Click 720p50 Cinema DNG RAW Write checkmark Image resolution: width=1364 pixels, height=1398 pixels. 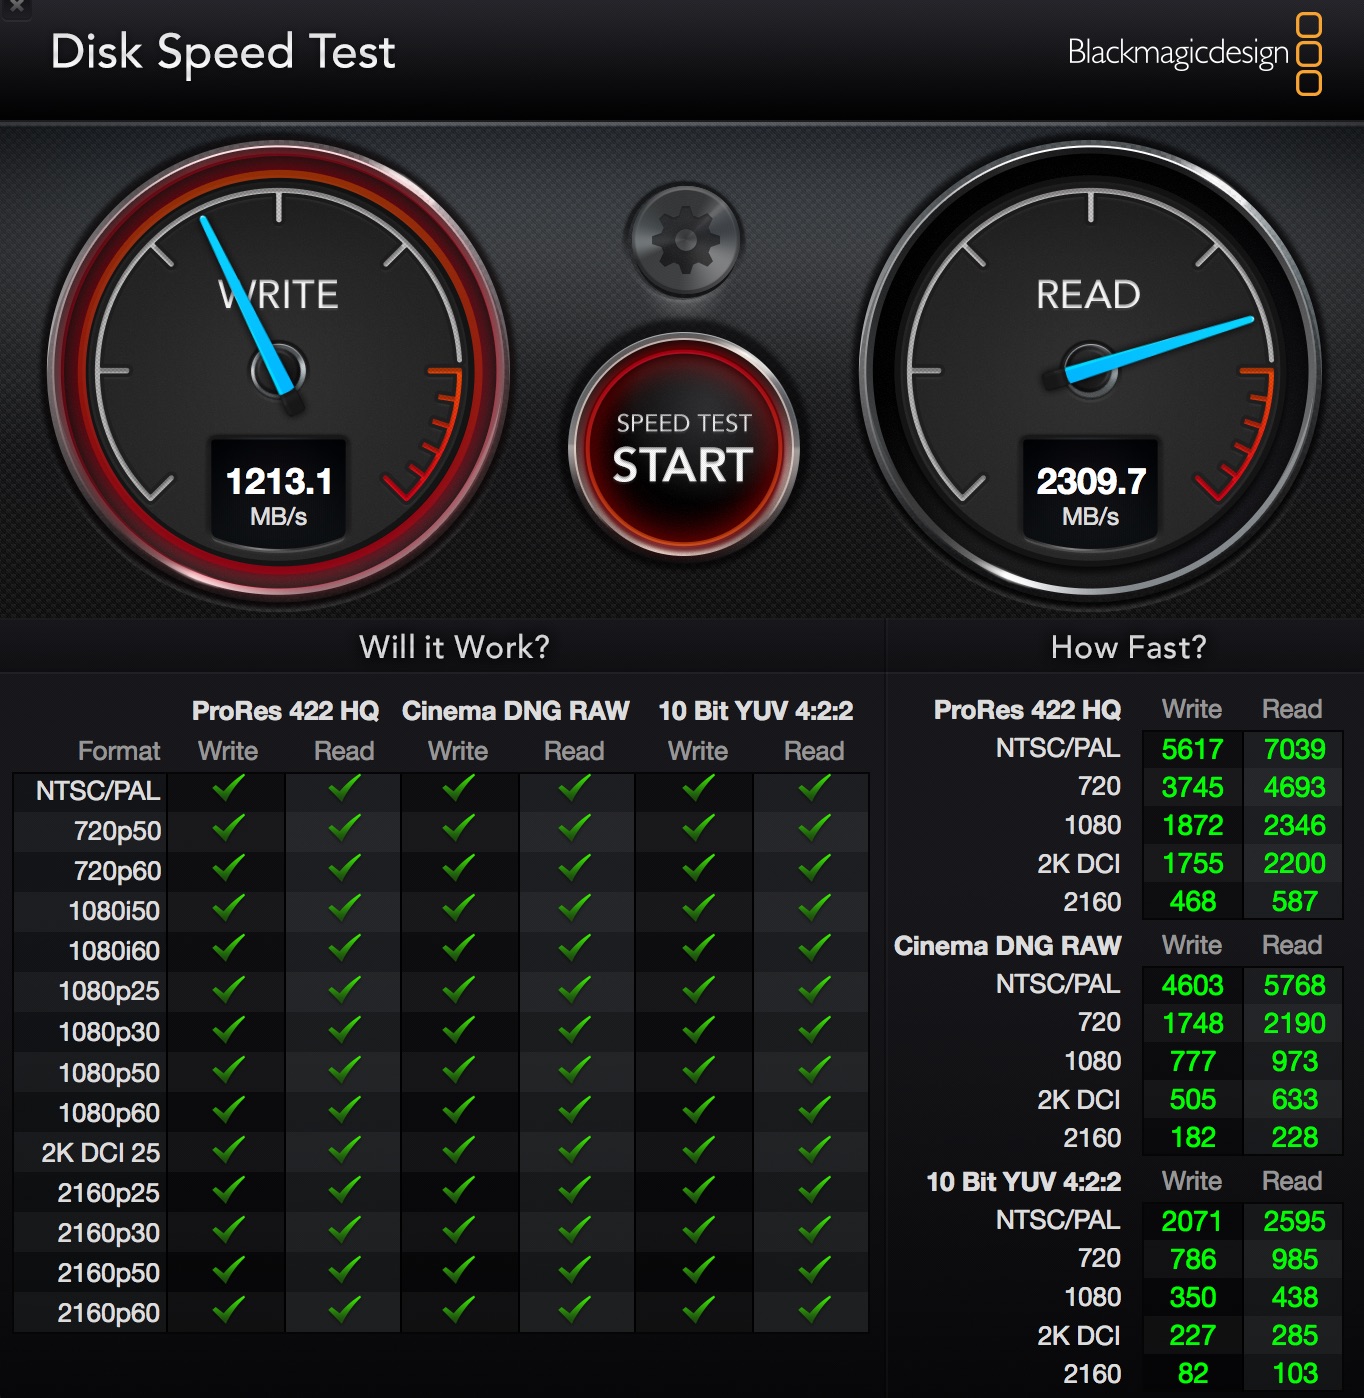click(458, 828)
